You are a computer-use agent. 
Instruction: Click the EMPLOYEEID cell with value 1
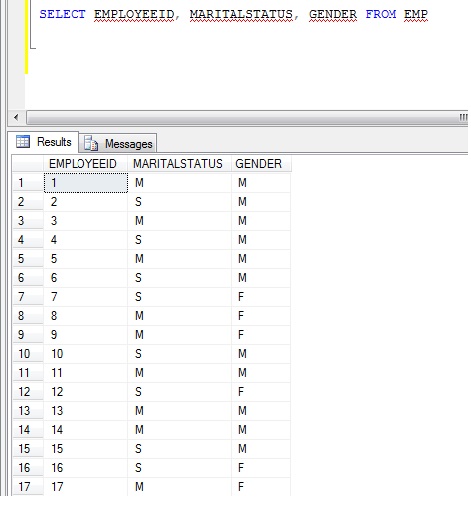click(x=86, y=183)
